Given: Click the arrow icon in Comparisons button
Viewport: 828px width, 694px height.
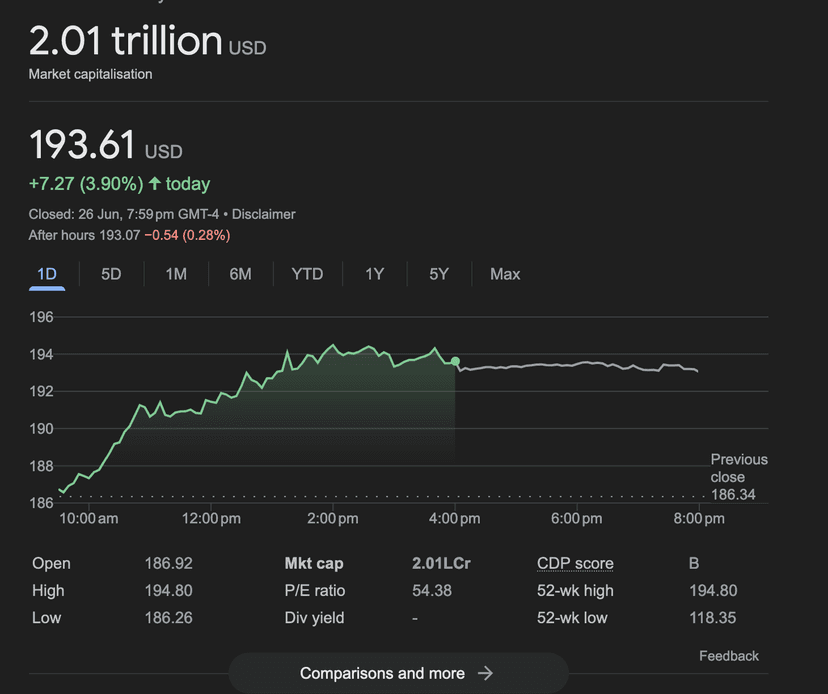Looking at the screenshot, I should pyautogui.click(x=485, y=673).
